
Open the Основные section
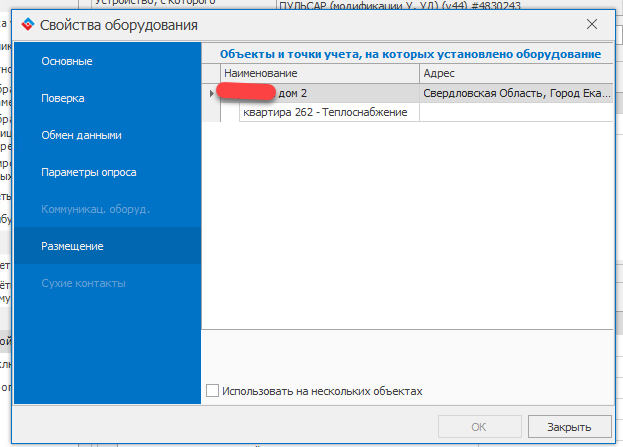[x=67, y=62]
